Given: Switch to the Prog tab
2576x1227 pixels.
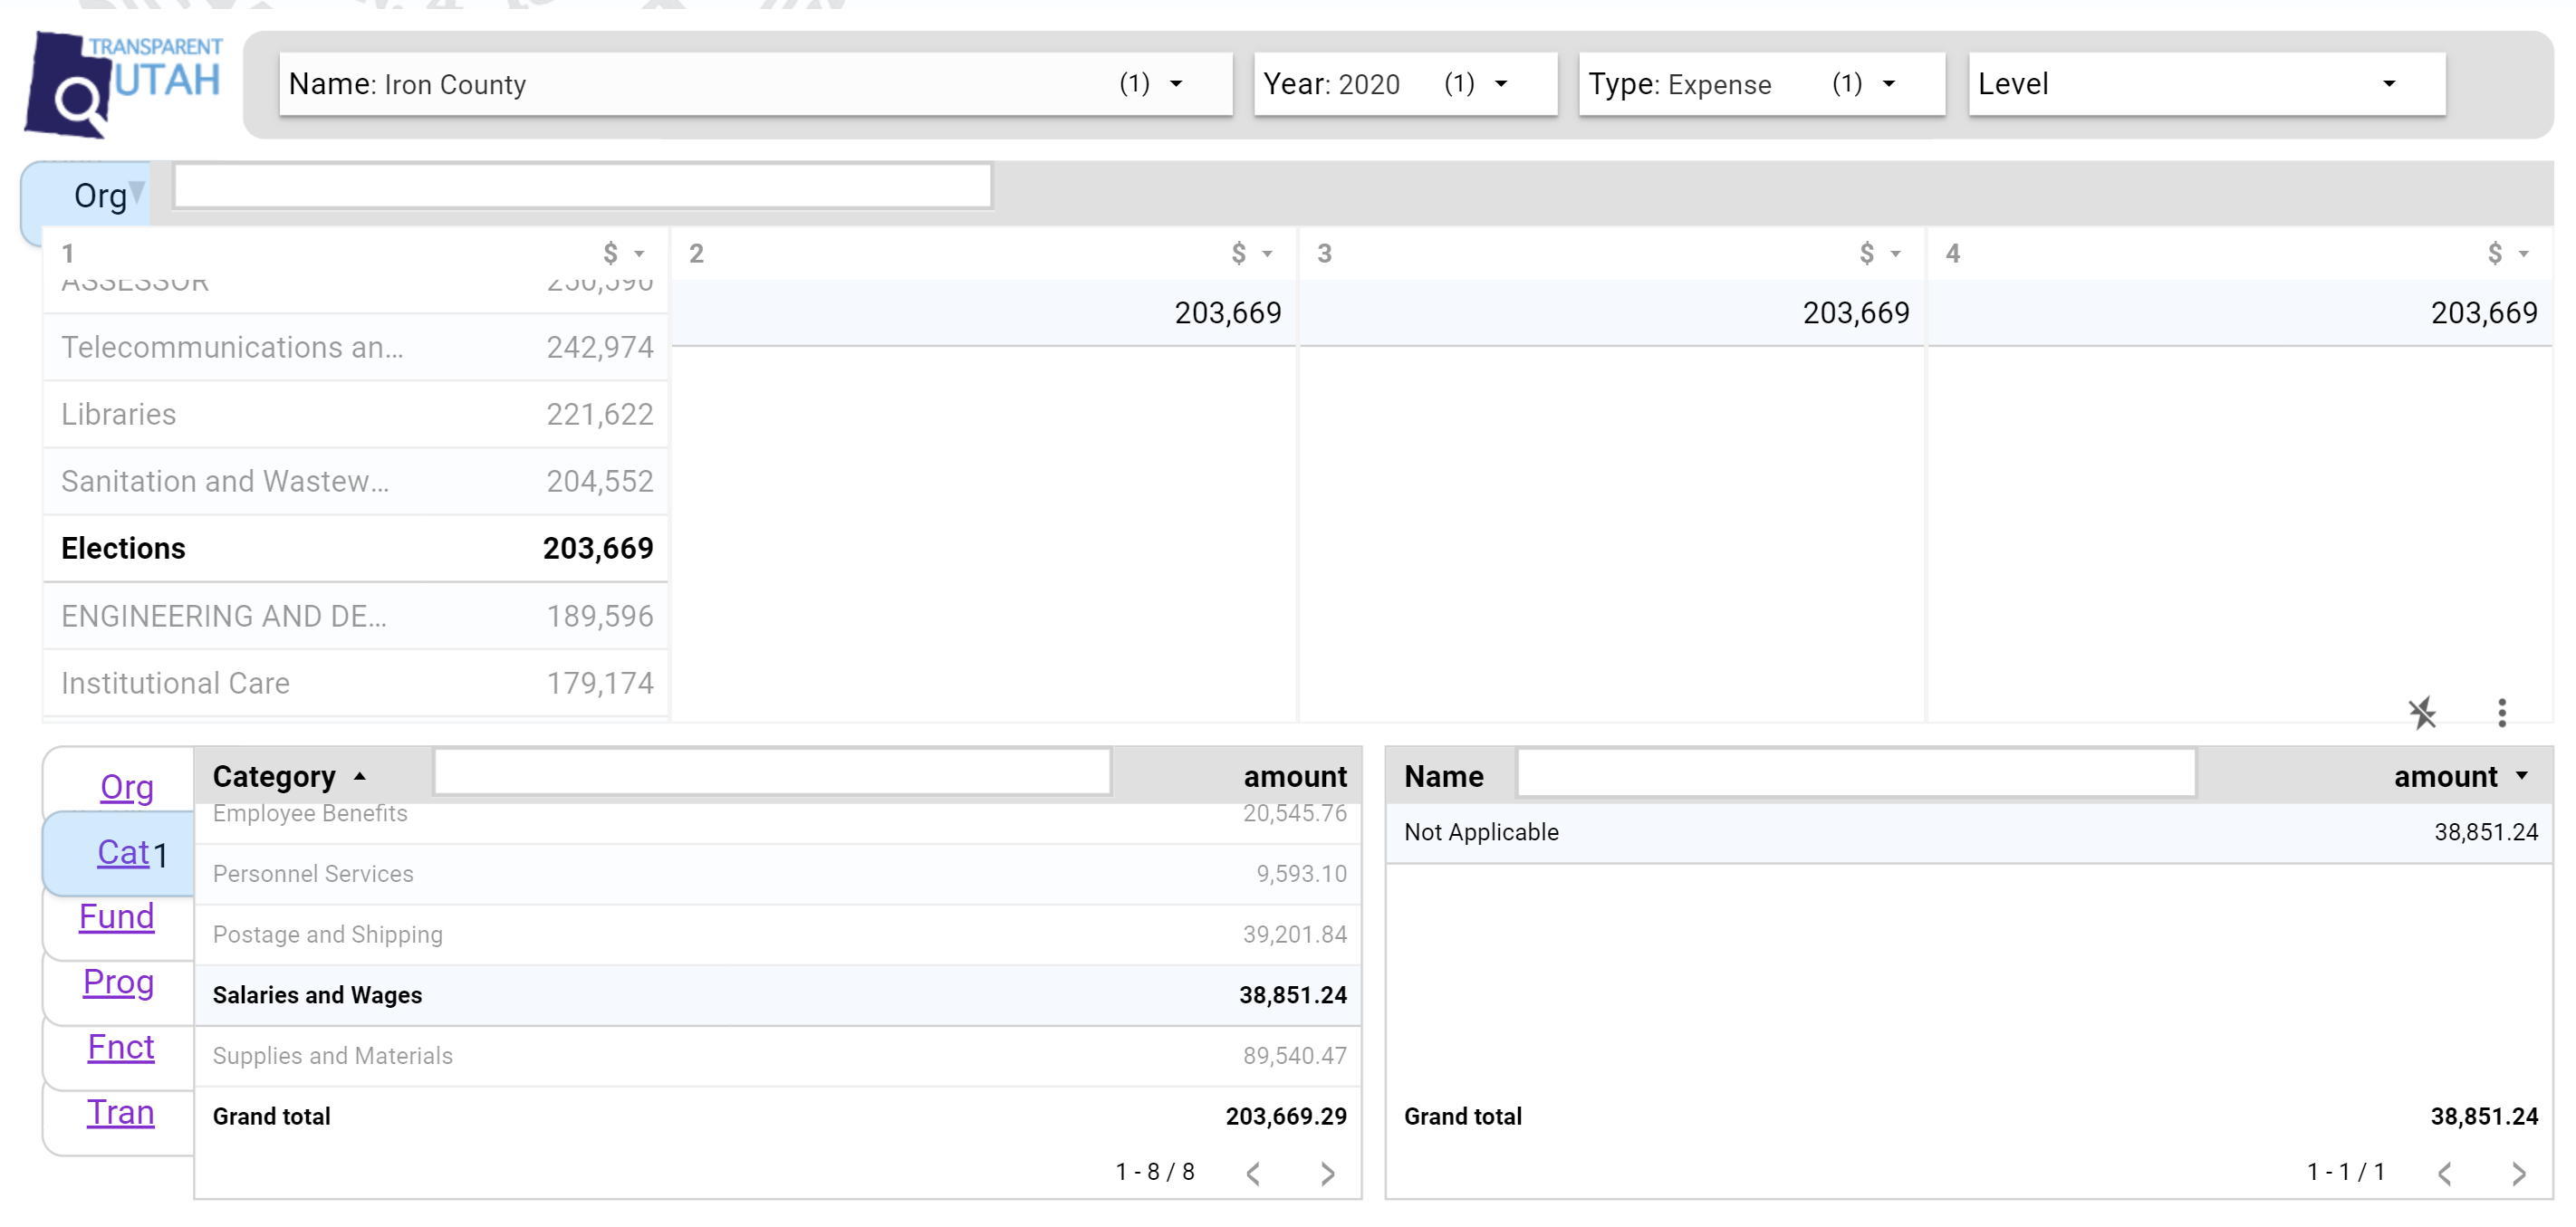Looking at the screenshot, I should [118, 981].
